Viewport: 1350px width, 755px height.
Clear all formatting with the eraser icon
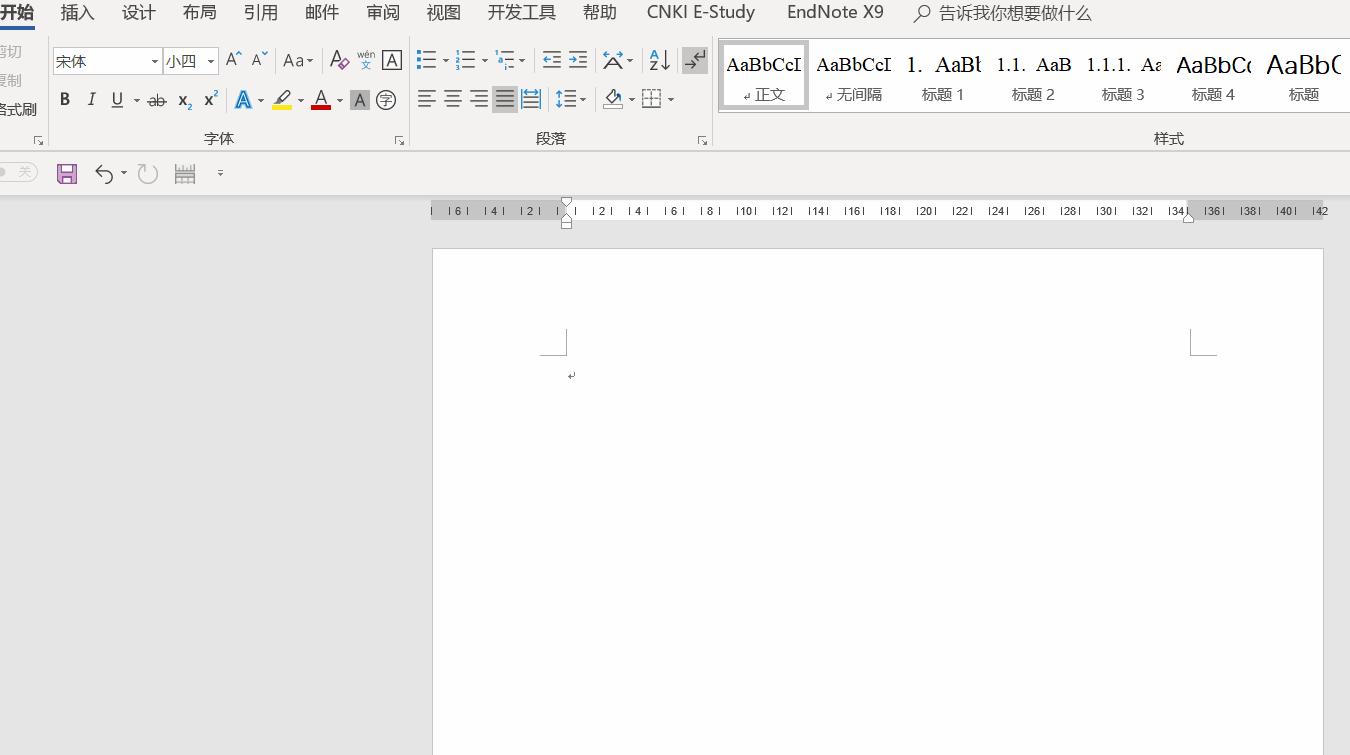tap(339, 60)
